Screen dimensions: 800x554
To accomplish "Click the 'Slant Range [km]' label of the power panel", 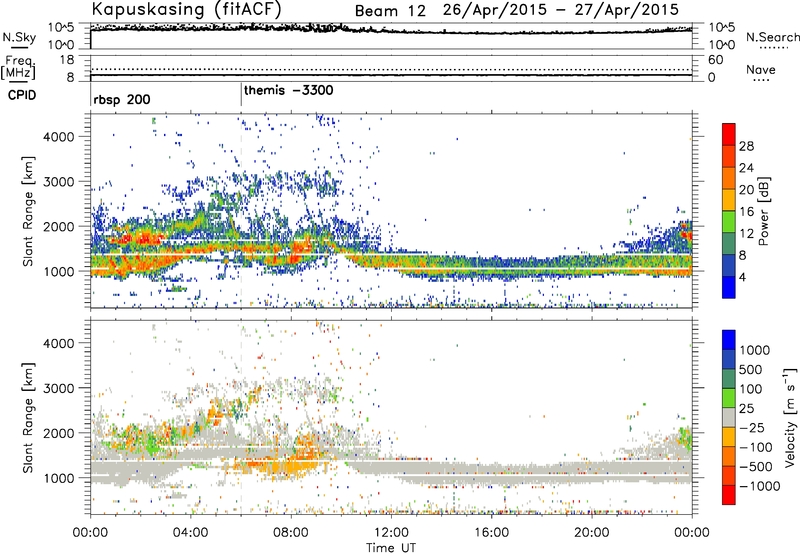I will (28, 211).
